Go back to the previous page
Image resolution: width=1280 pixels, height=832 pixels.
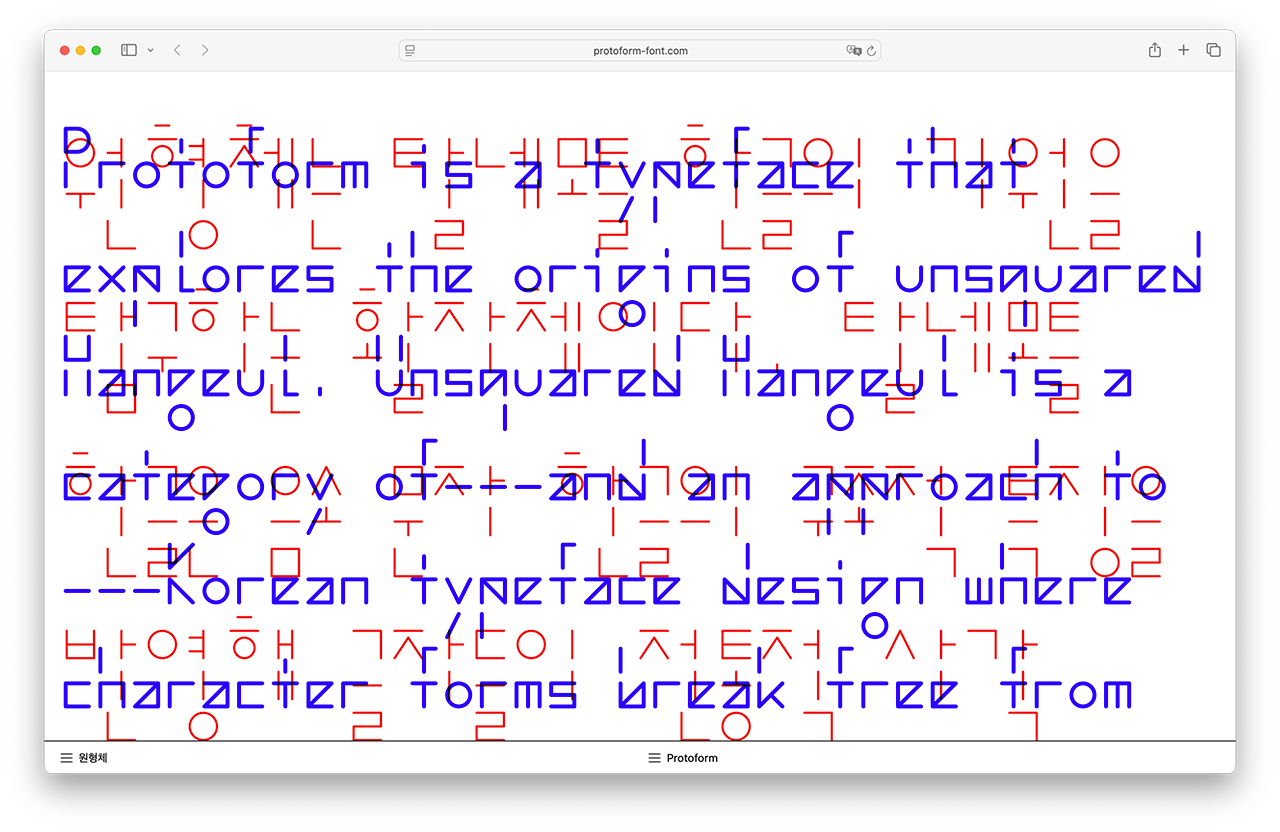(x=177, y=50)
